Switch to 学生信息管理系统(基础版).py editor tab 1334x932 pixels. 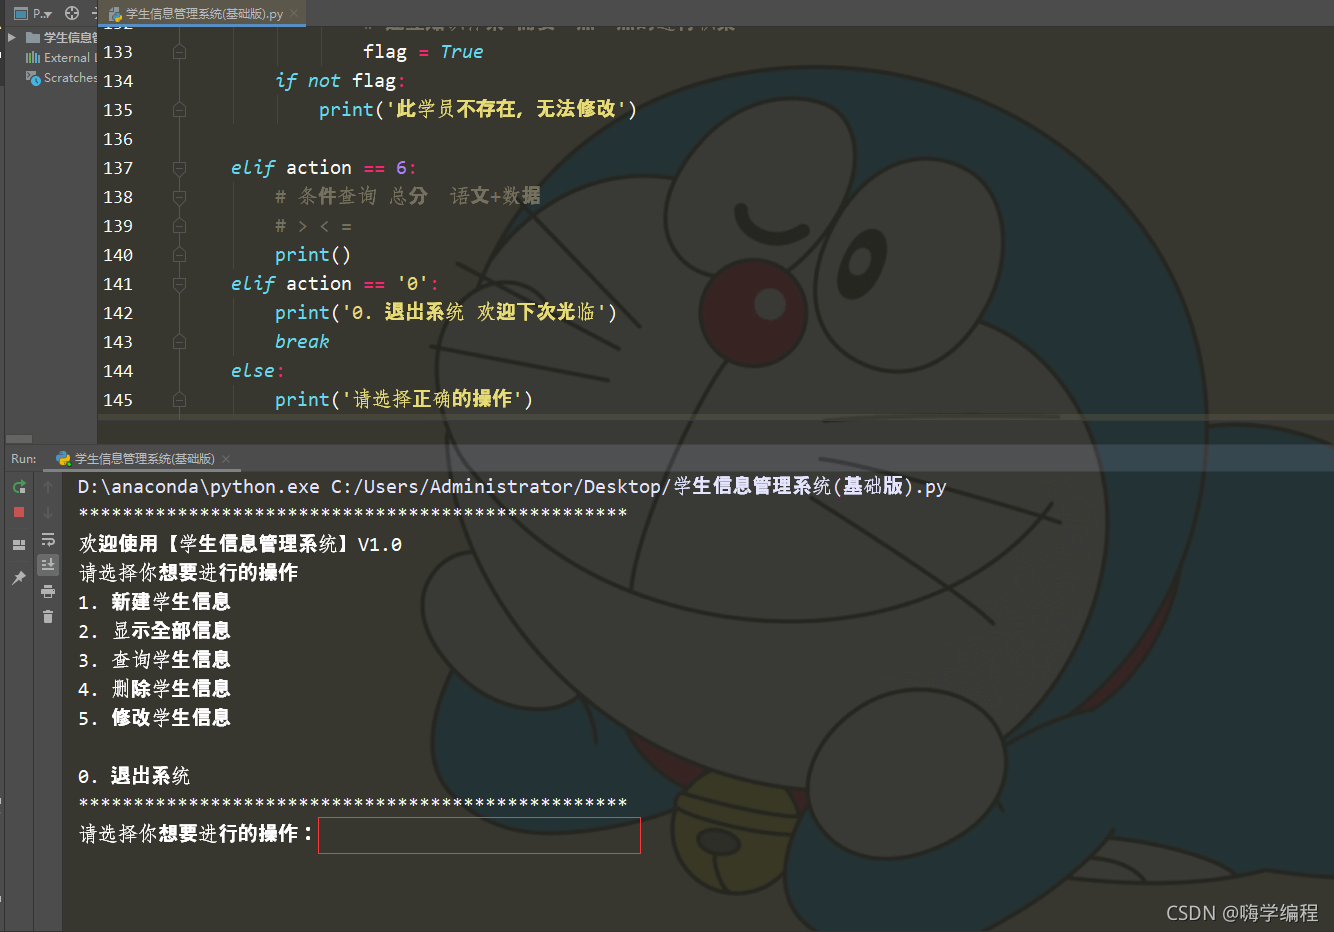tap(204, 14)
